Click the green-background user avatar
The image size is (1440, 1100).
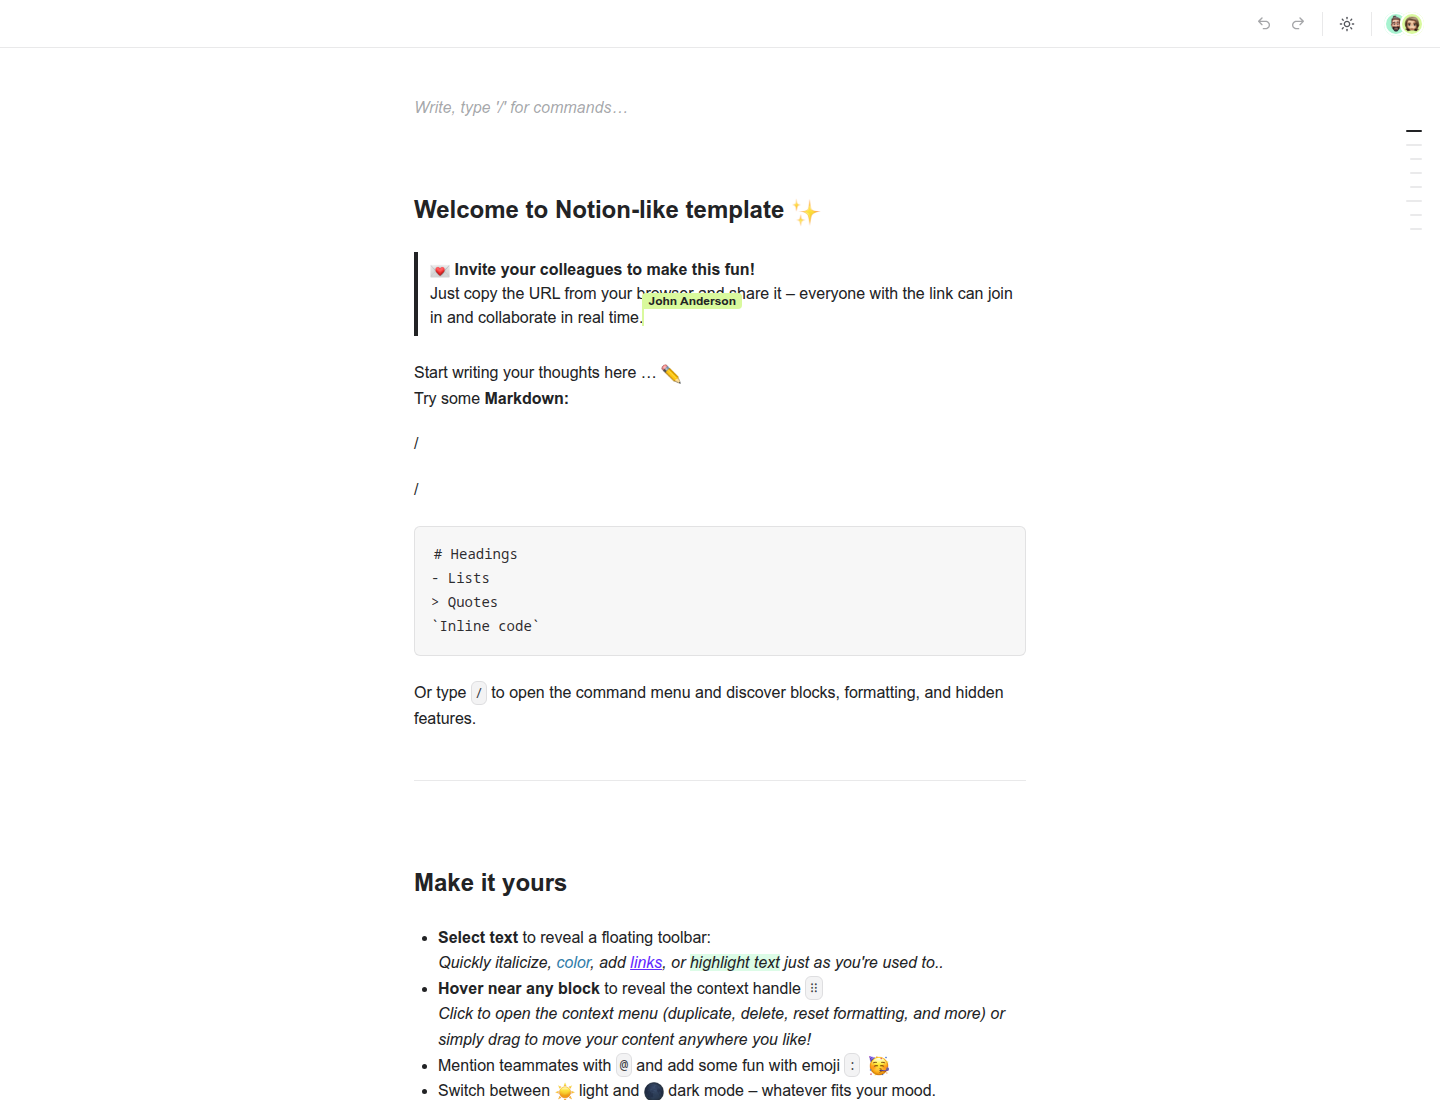[1412, 24]
